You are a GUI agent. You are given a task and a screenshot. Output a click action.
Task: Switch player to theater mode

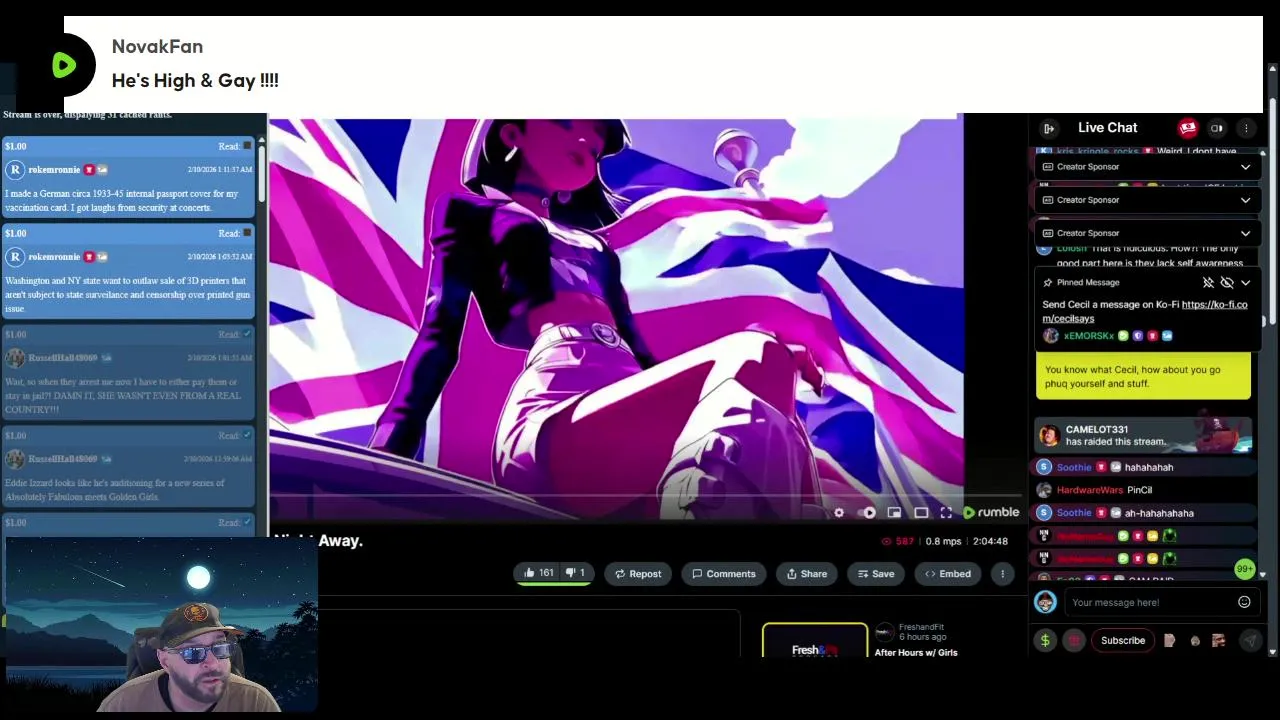[921, 513]
